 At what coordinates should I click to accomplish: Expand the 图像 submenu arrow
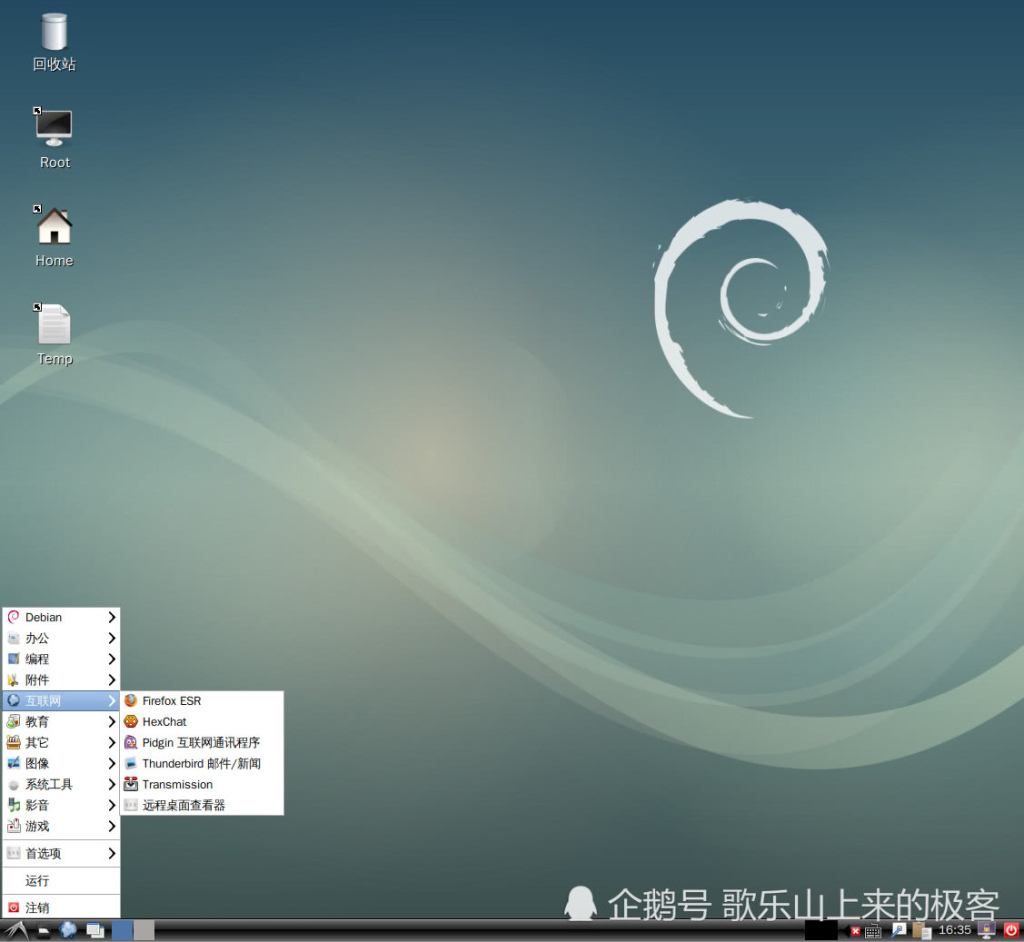coord(112,764)
